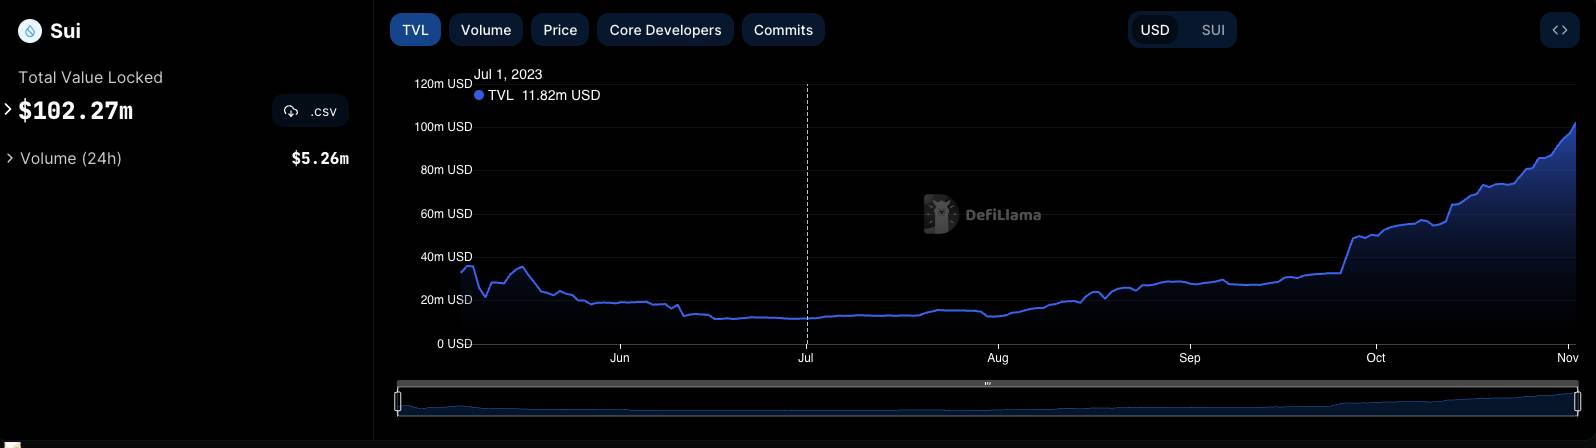Grab the left range slider handle
The width and height of the screenshot is (1596, 448).
(x=398, y=402)
